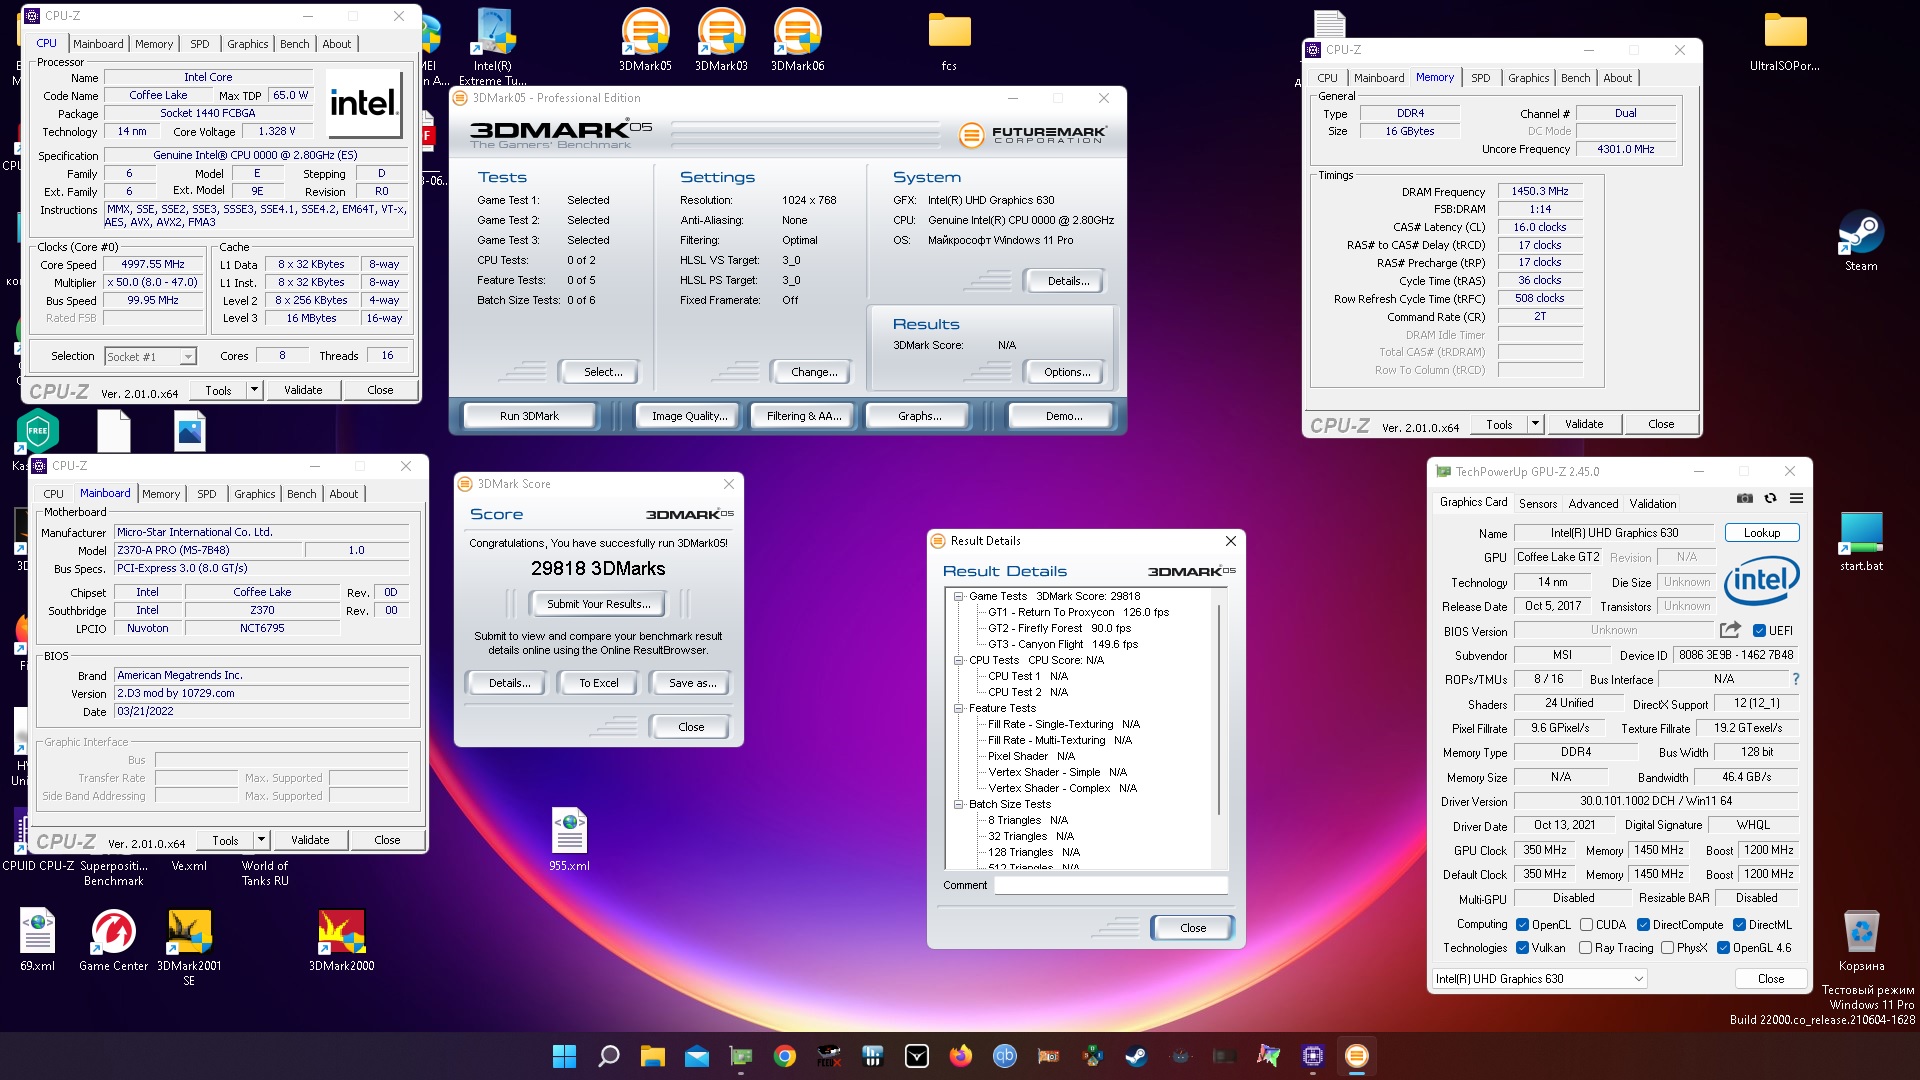Click the To Excel button
The height and width of the screenshot is (1080, 1920).
coord(598,683)
